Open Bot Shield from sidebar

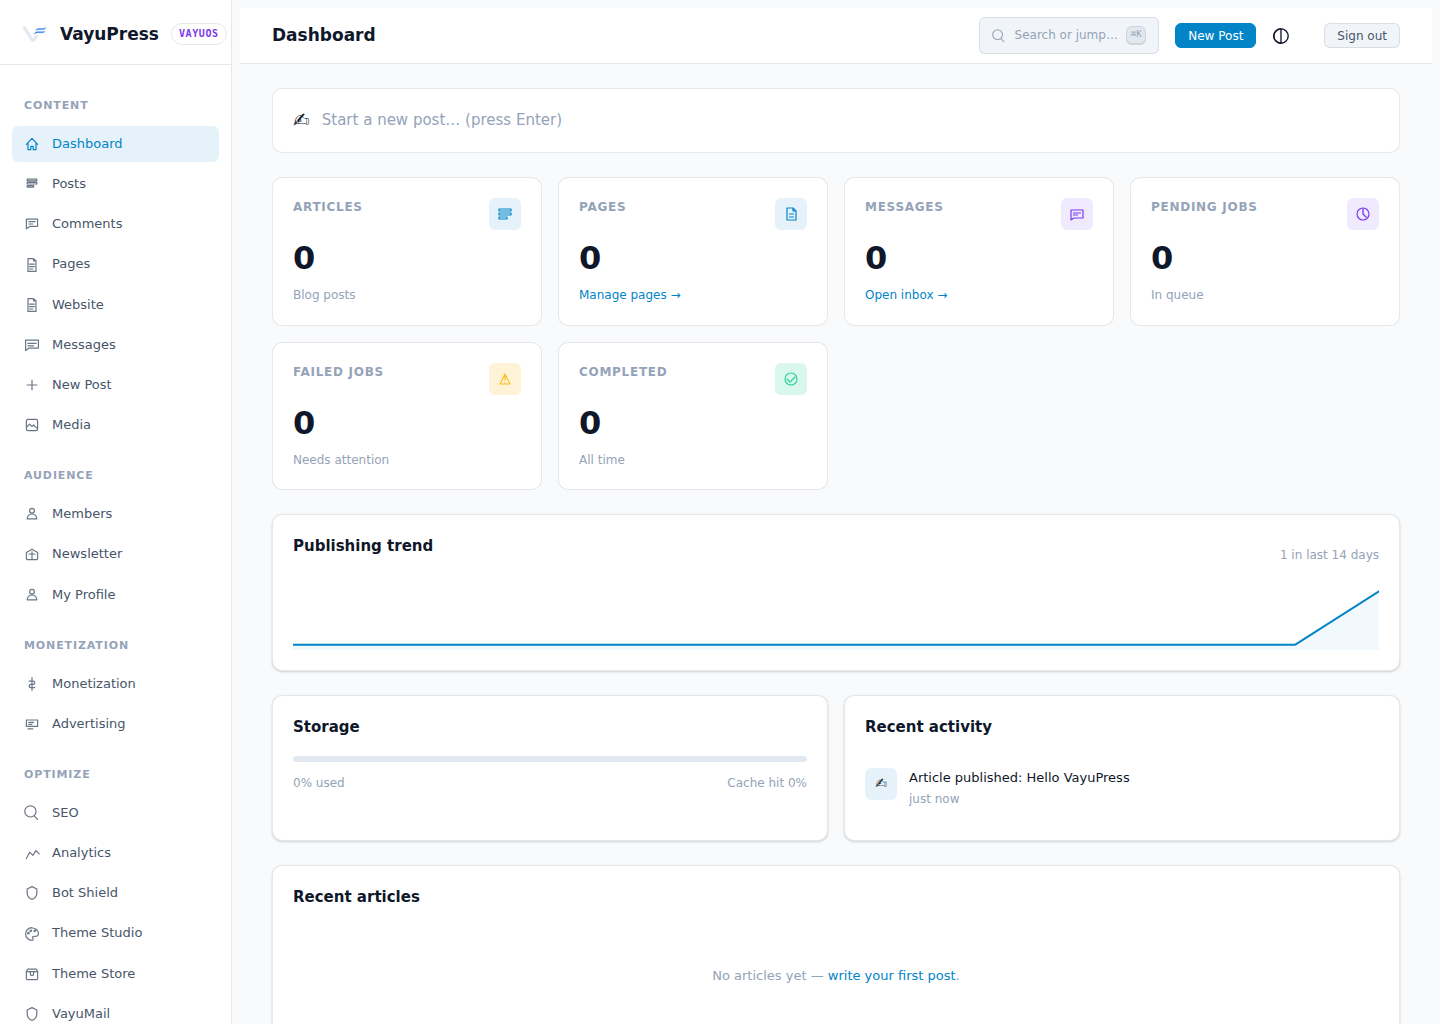click(115, 893)
